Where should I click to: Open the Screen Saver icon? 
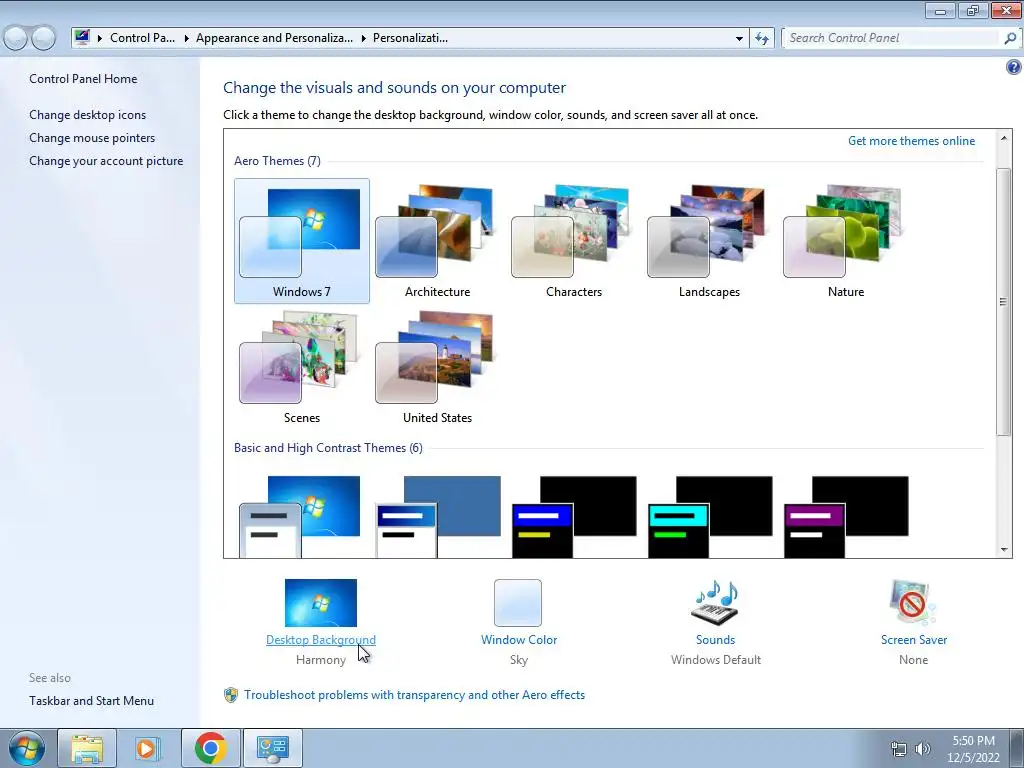pyautogui.click(x=913, y=603)
